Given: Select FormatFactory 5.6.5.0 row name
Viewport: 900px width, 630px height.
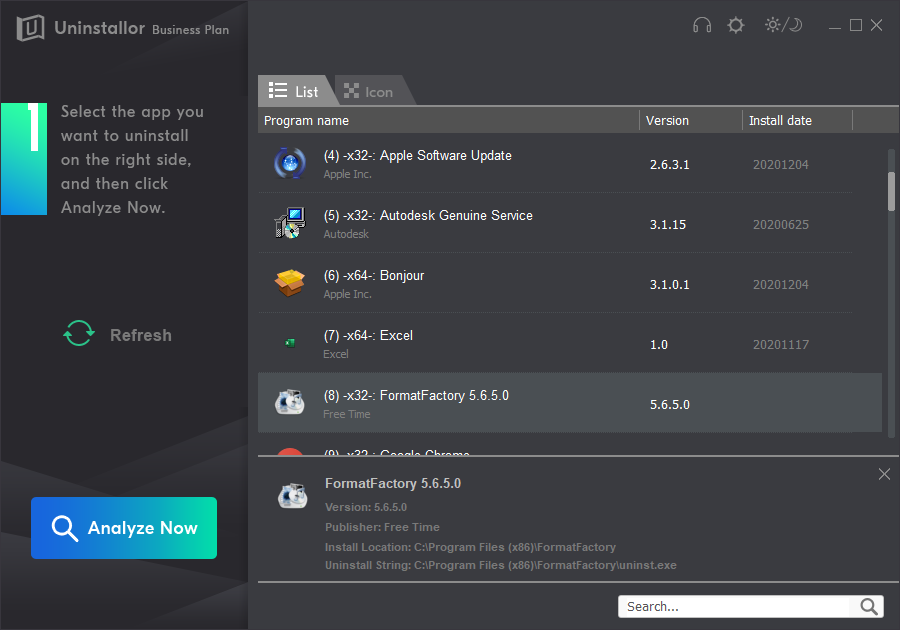Looking at the screenshot, I should pyautogui.click(x=416, y=395).
